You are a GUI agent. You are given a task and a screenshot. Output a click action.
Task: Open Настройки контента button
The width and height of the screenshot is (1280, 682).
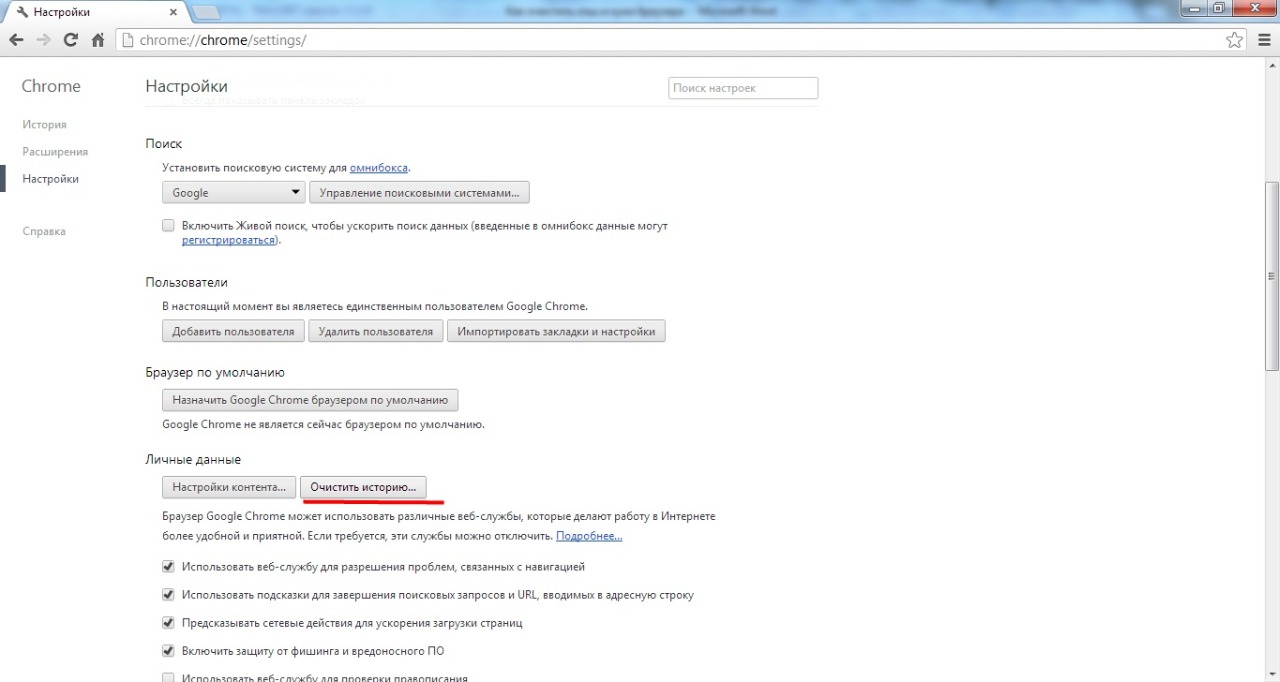click(229, 487)
